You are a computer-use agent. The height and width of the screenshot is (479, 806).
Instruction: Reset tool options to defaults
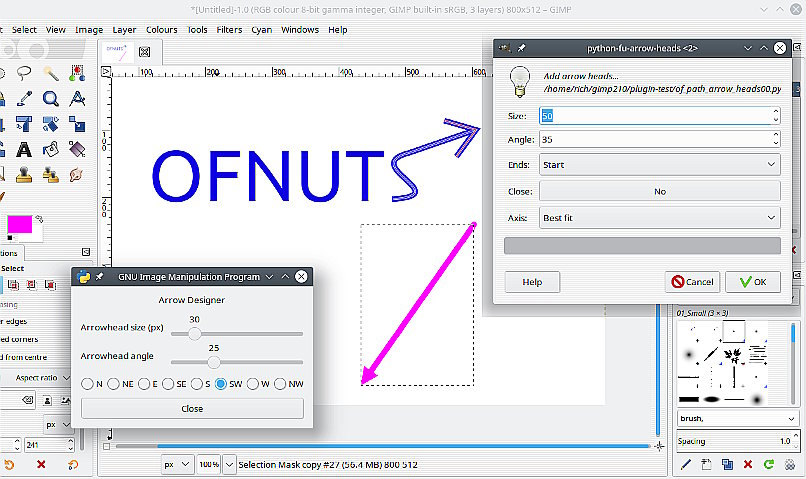pos(73,465)
